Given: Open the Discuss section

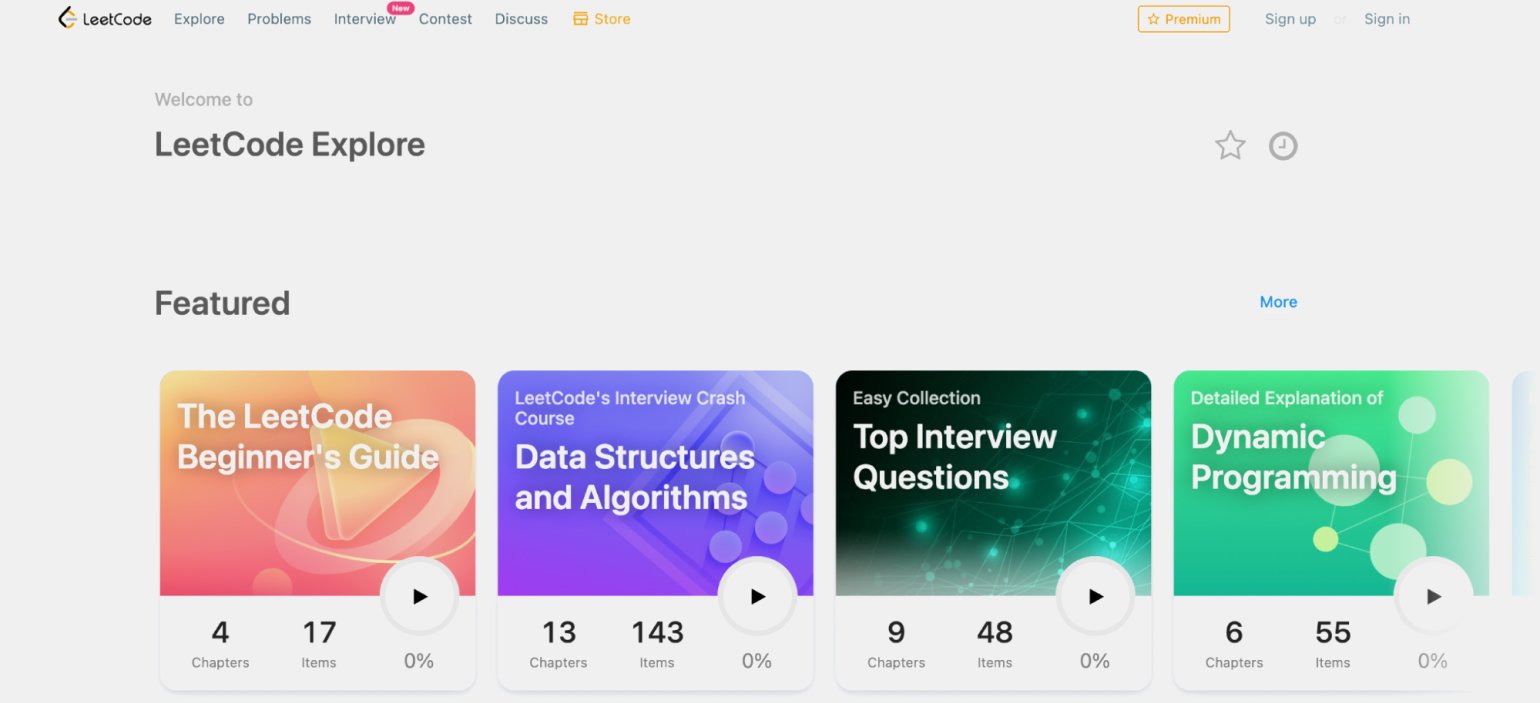Looking at the screenshot, I should click(x=521, y=19).
